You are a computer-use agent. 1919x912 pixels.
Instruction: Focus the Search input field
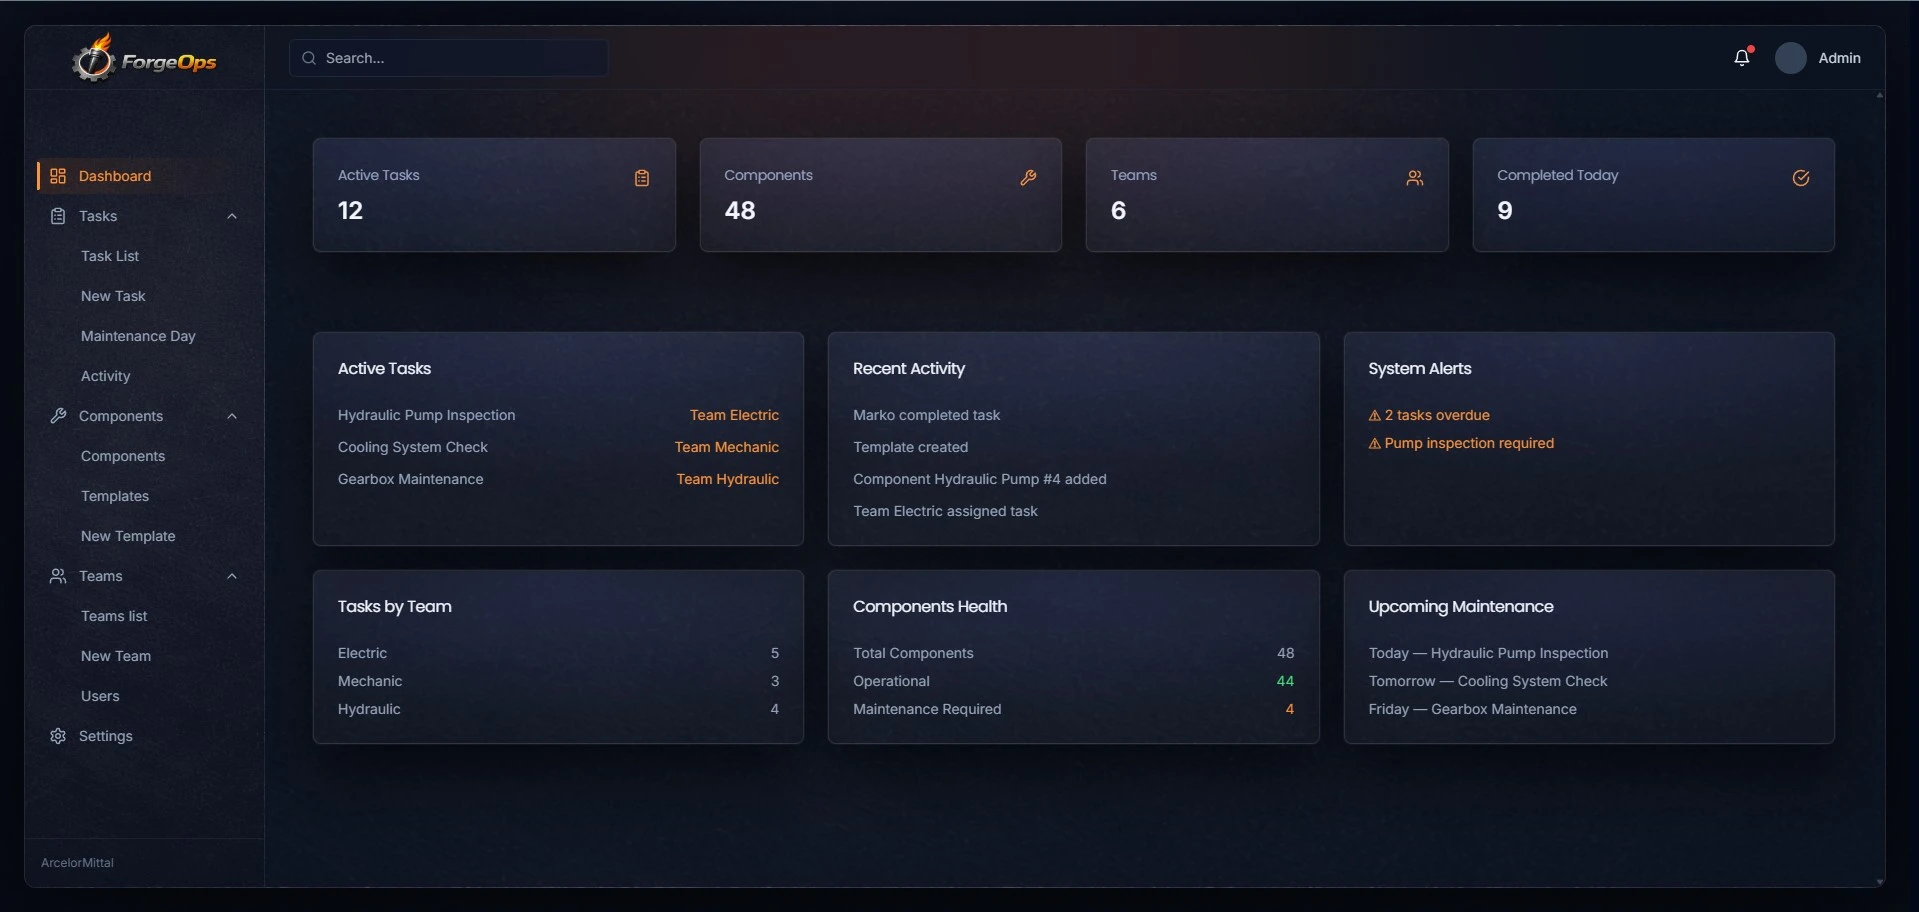pos(449,58)
